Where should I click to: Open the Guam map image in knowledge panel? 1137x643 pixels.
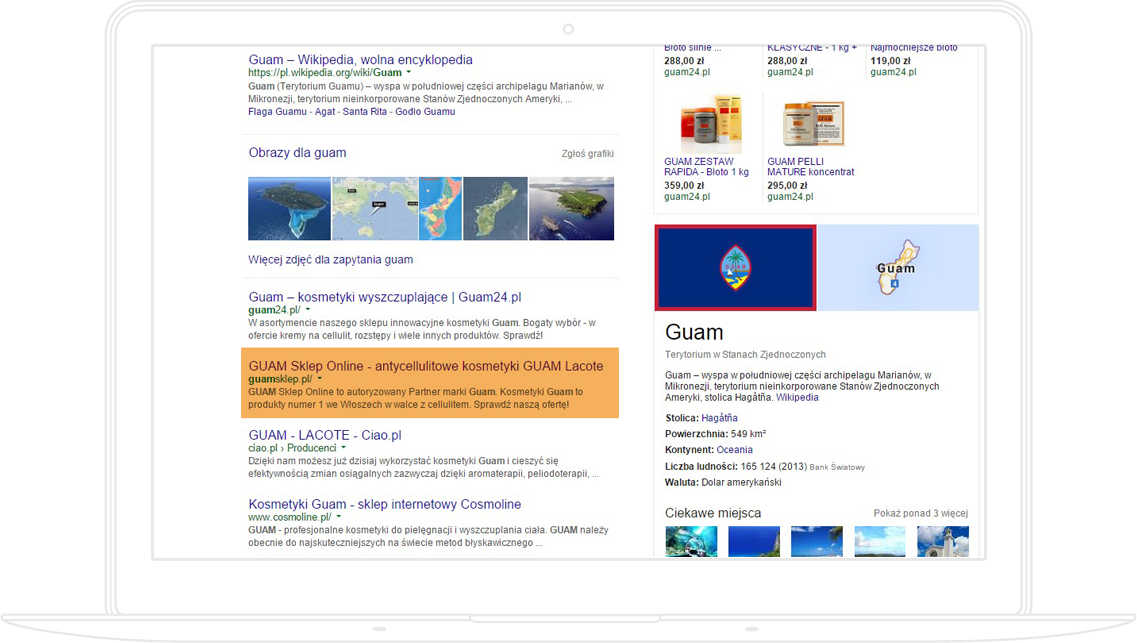[898, 267]
